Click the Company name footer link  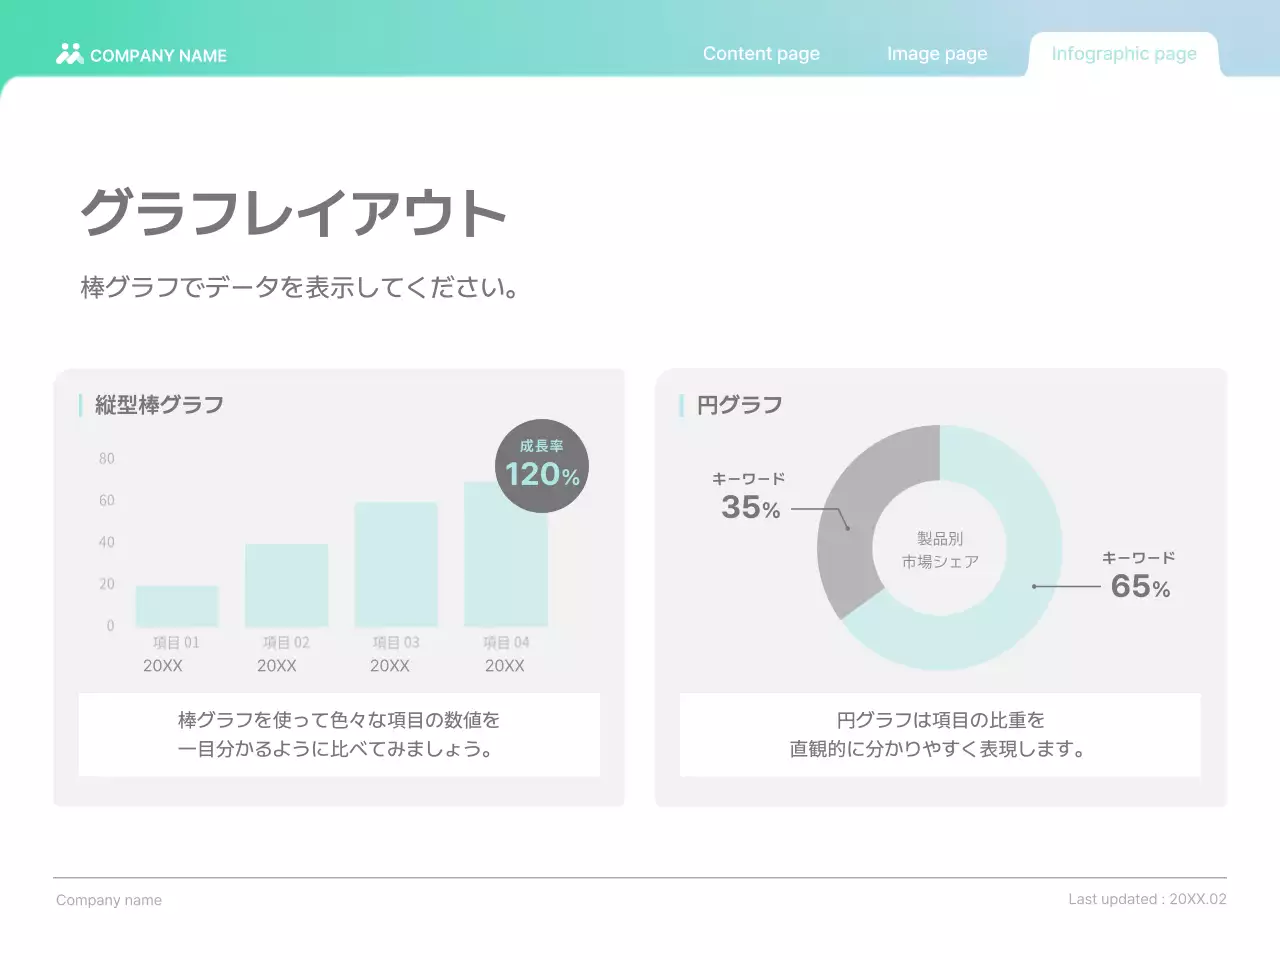pos(109,899)
